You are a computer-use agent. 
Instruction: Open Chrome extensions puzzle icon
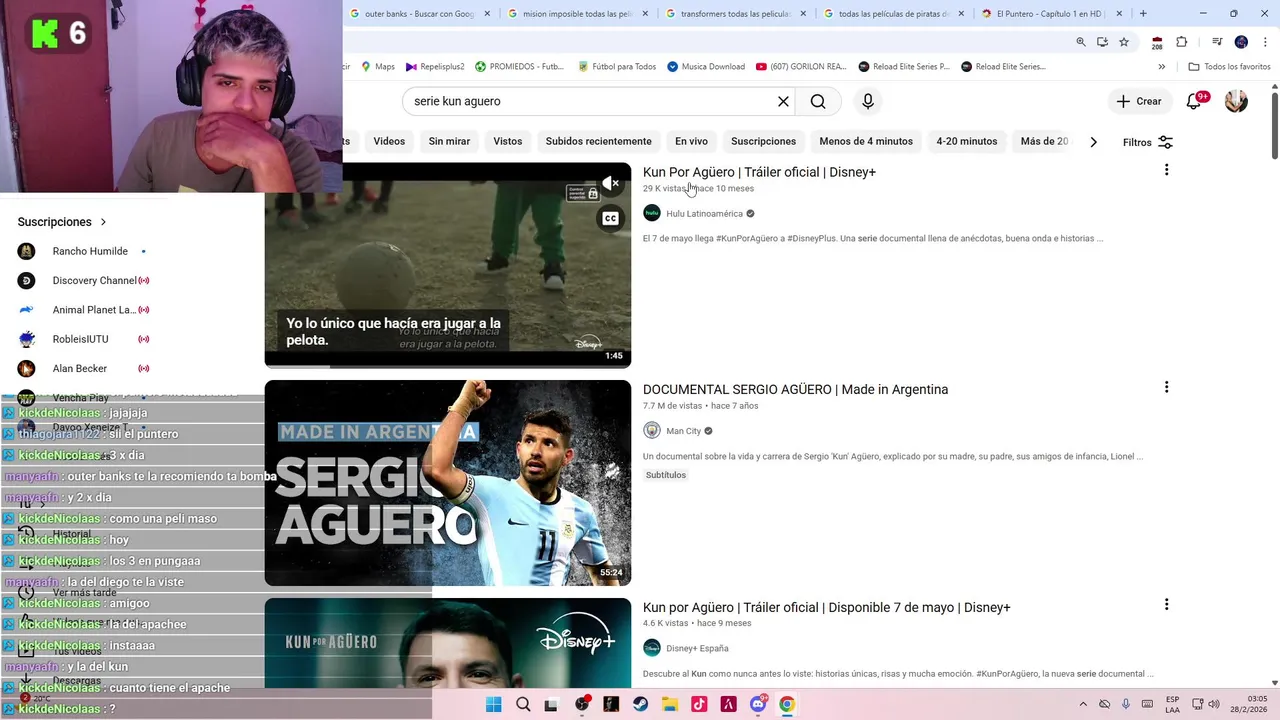tap(1181, 42)
